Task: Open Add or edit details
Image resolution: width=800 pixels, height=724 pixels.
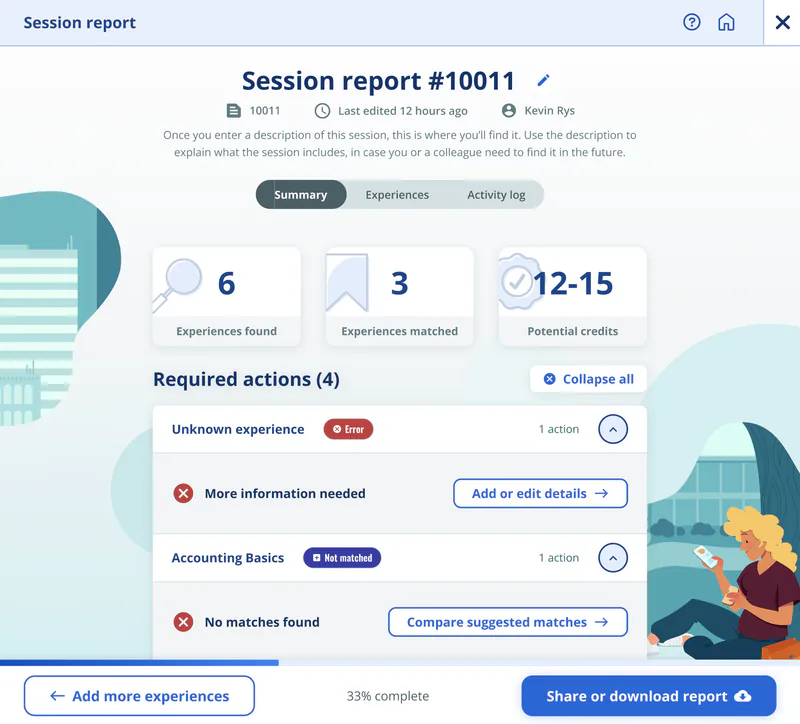Action: pyautogui.click(x=540, y=493)
